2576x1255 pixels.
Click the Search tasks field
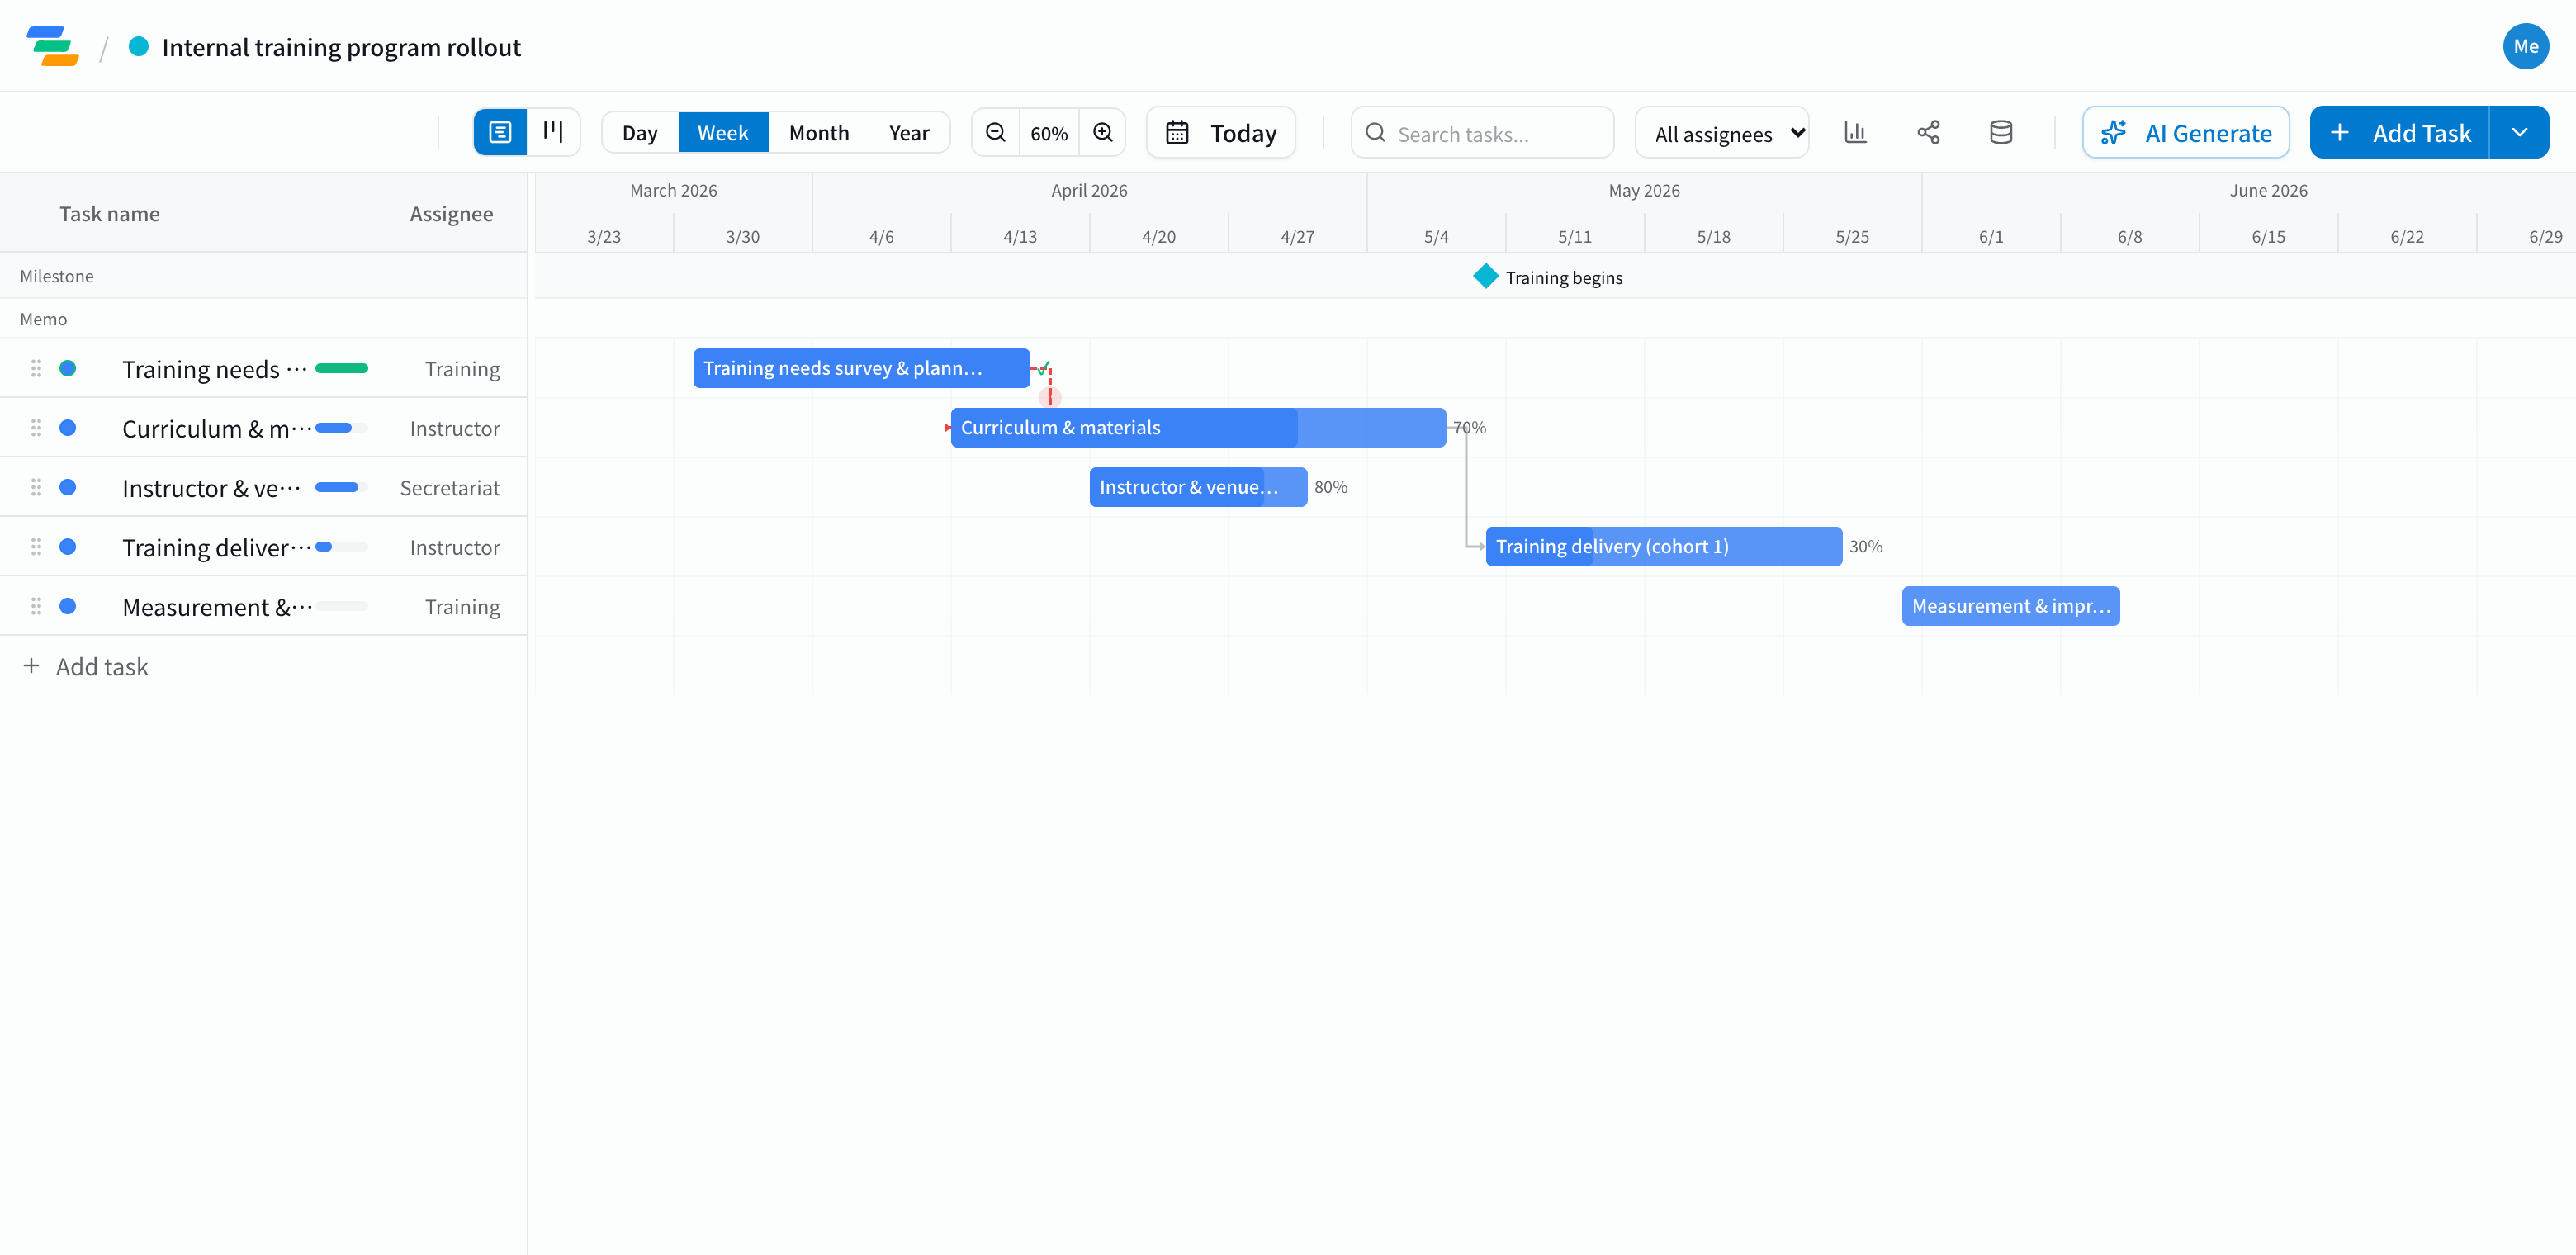click(x=1482, y=133)
